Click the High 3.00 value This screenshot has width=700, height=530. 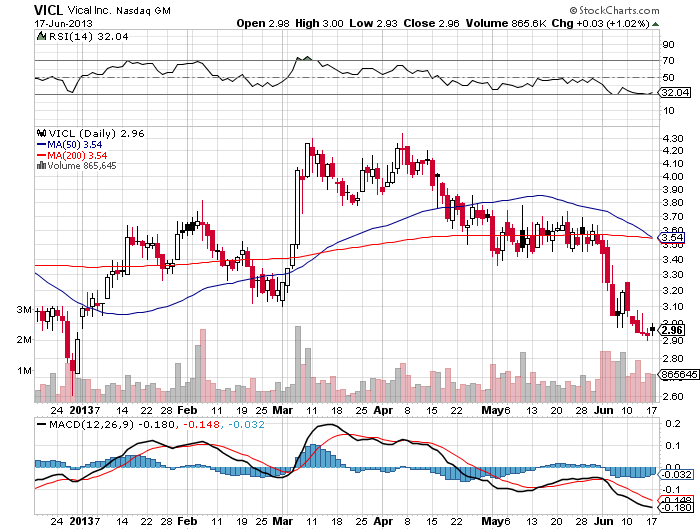coord(319,23)
